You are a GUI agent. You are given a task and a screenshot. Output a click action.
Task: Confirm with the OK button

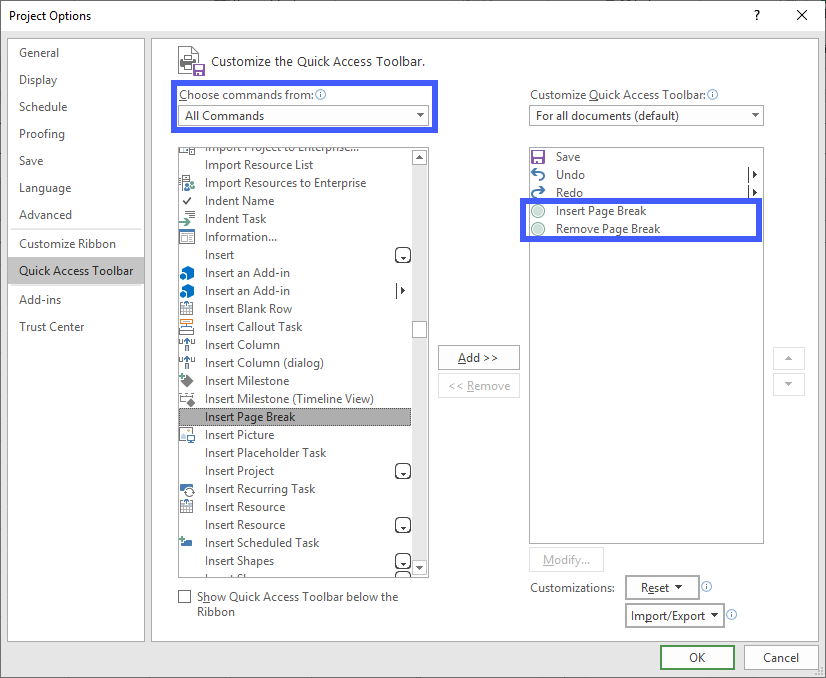[x=697, y=657]
